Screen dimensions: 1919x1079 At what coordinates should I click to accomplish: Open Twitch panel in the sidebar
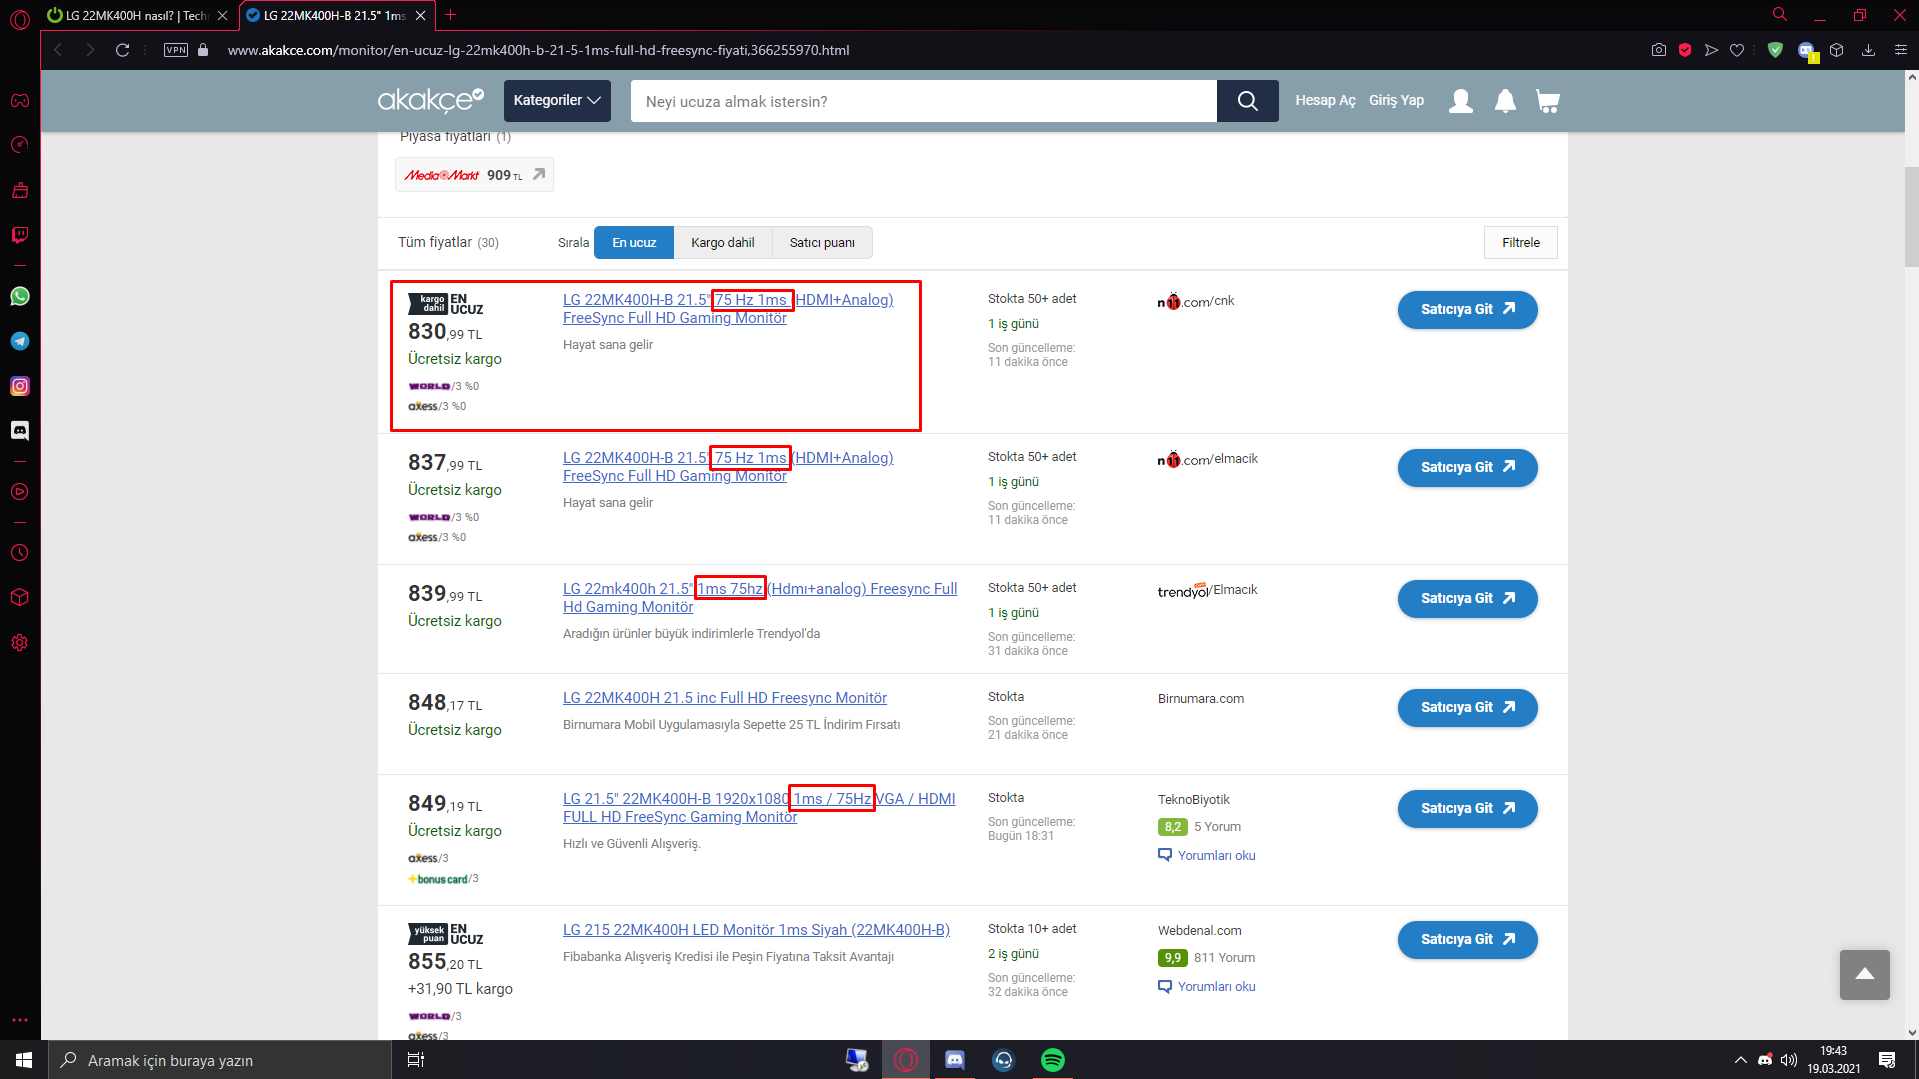coord(20,235)
